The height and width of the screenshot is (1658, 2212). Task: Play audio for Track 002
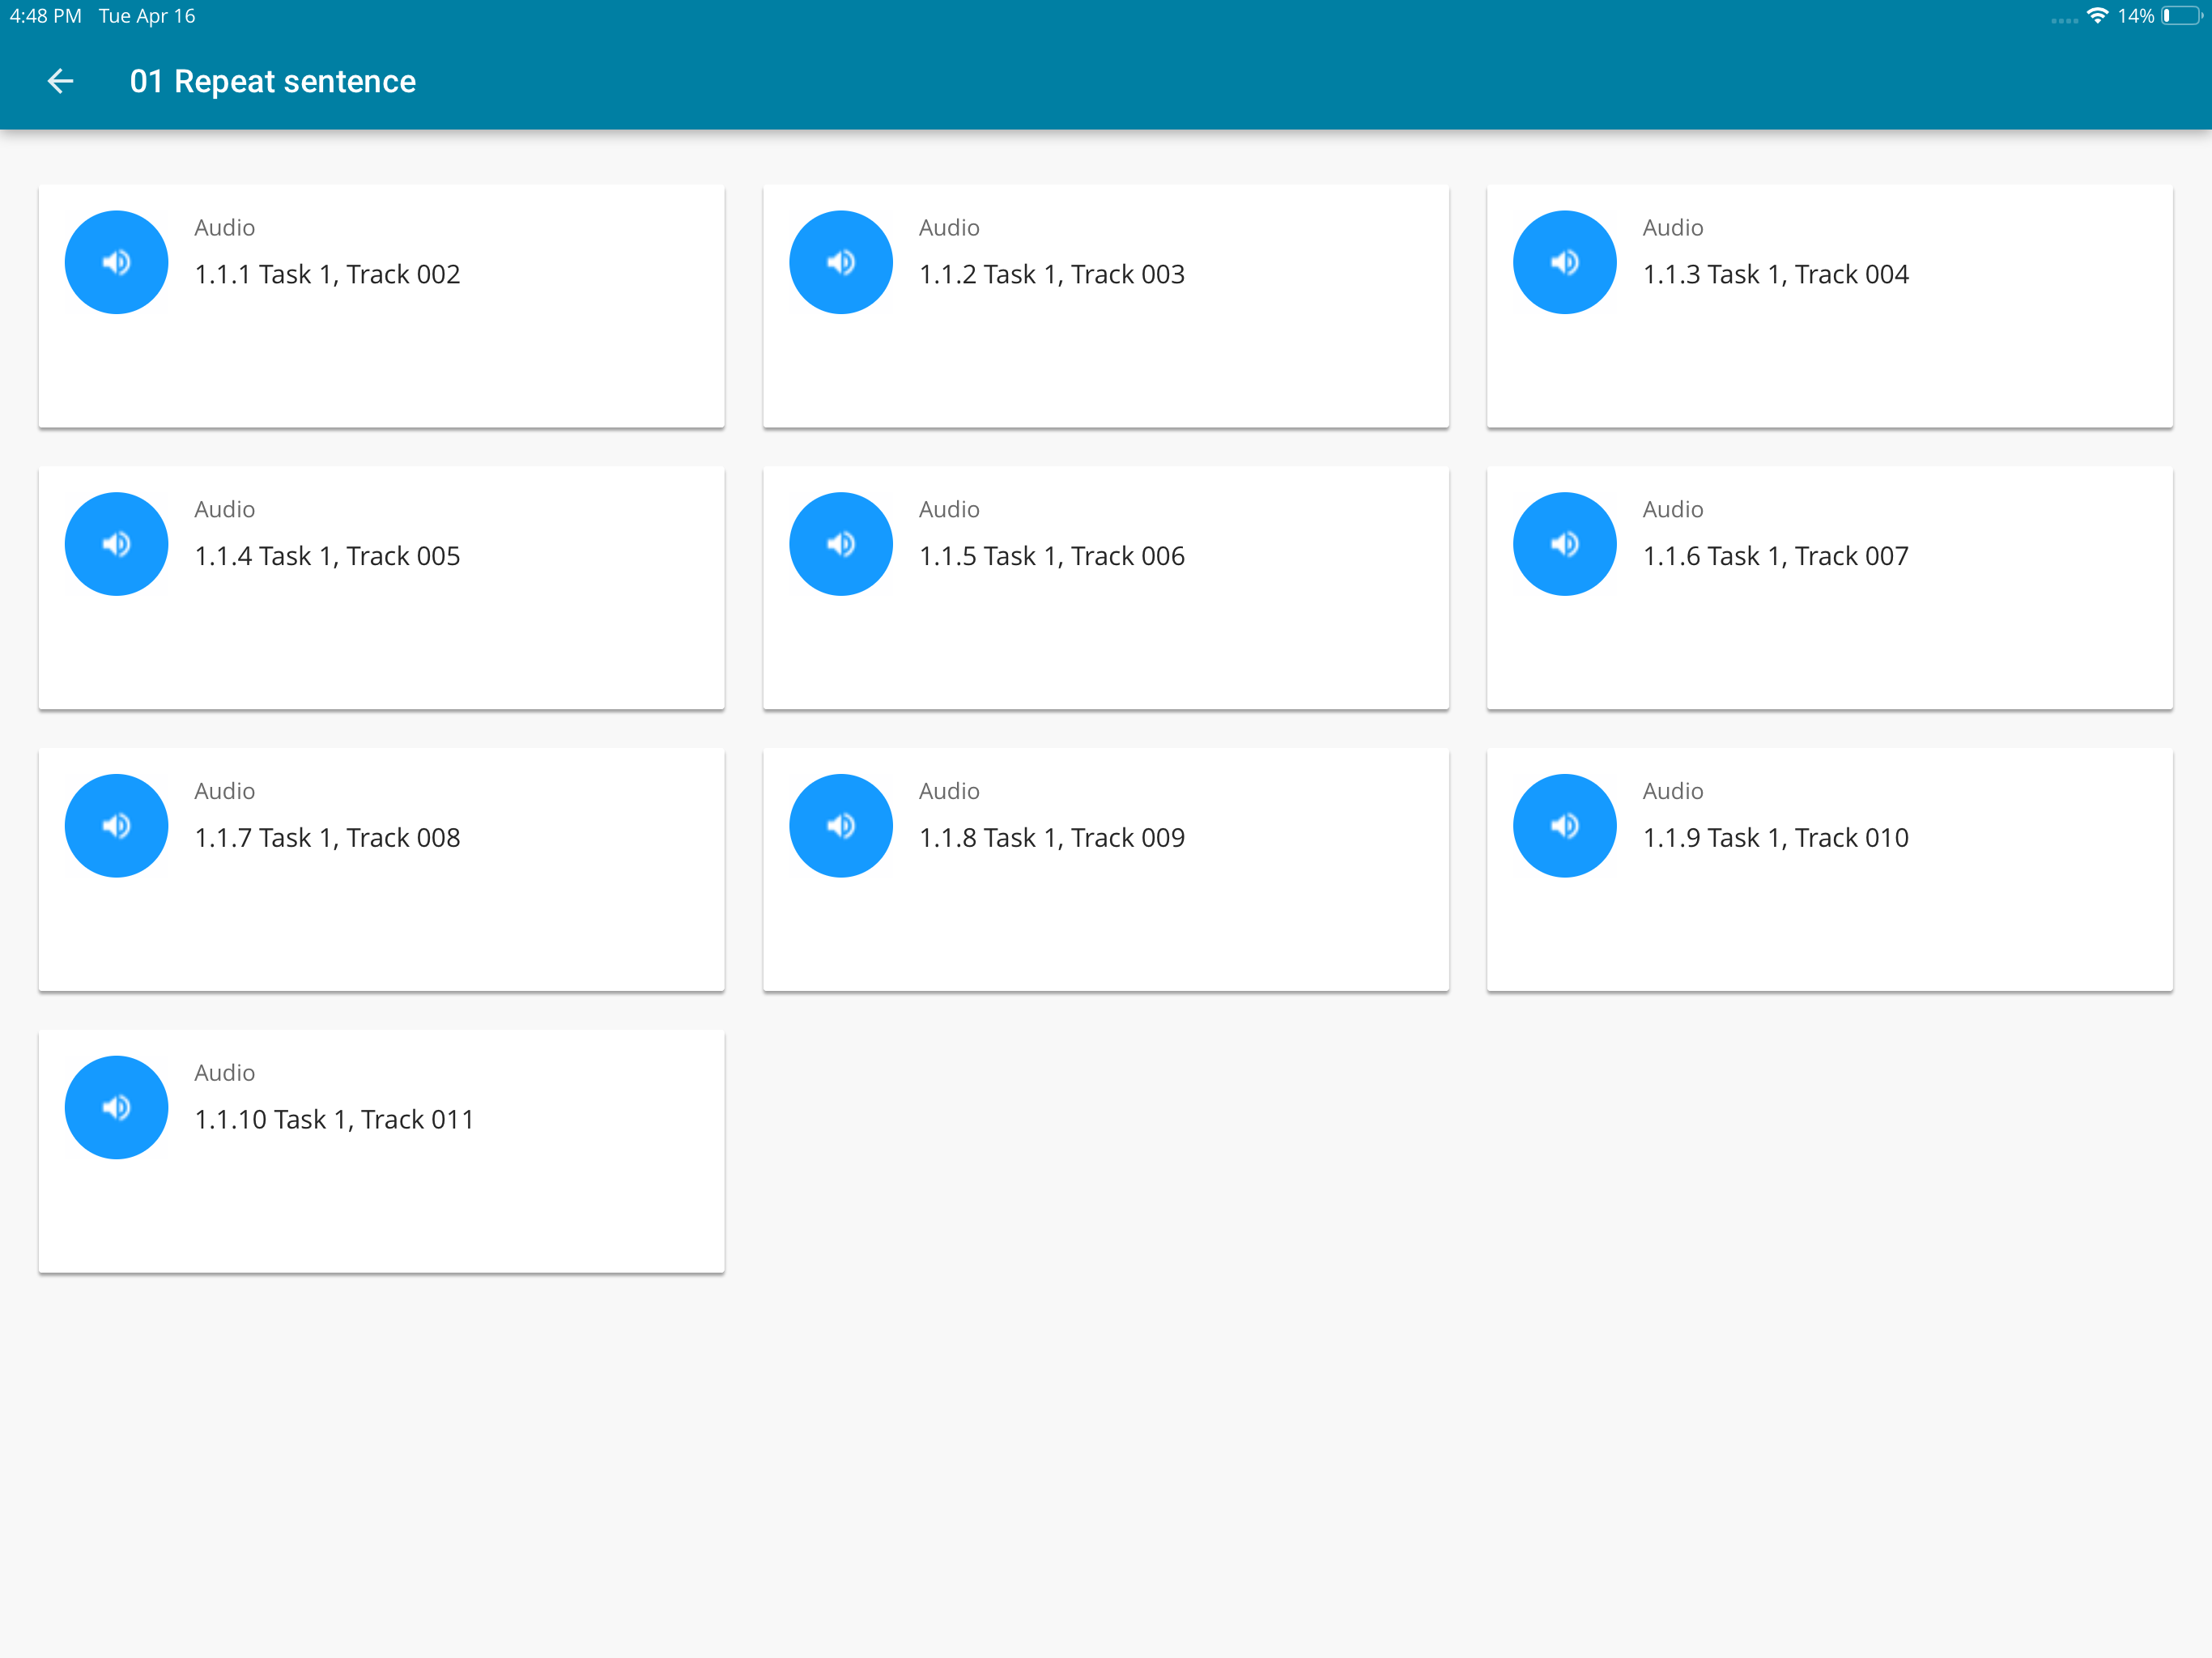[116, 262]
